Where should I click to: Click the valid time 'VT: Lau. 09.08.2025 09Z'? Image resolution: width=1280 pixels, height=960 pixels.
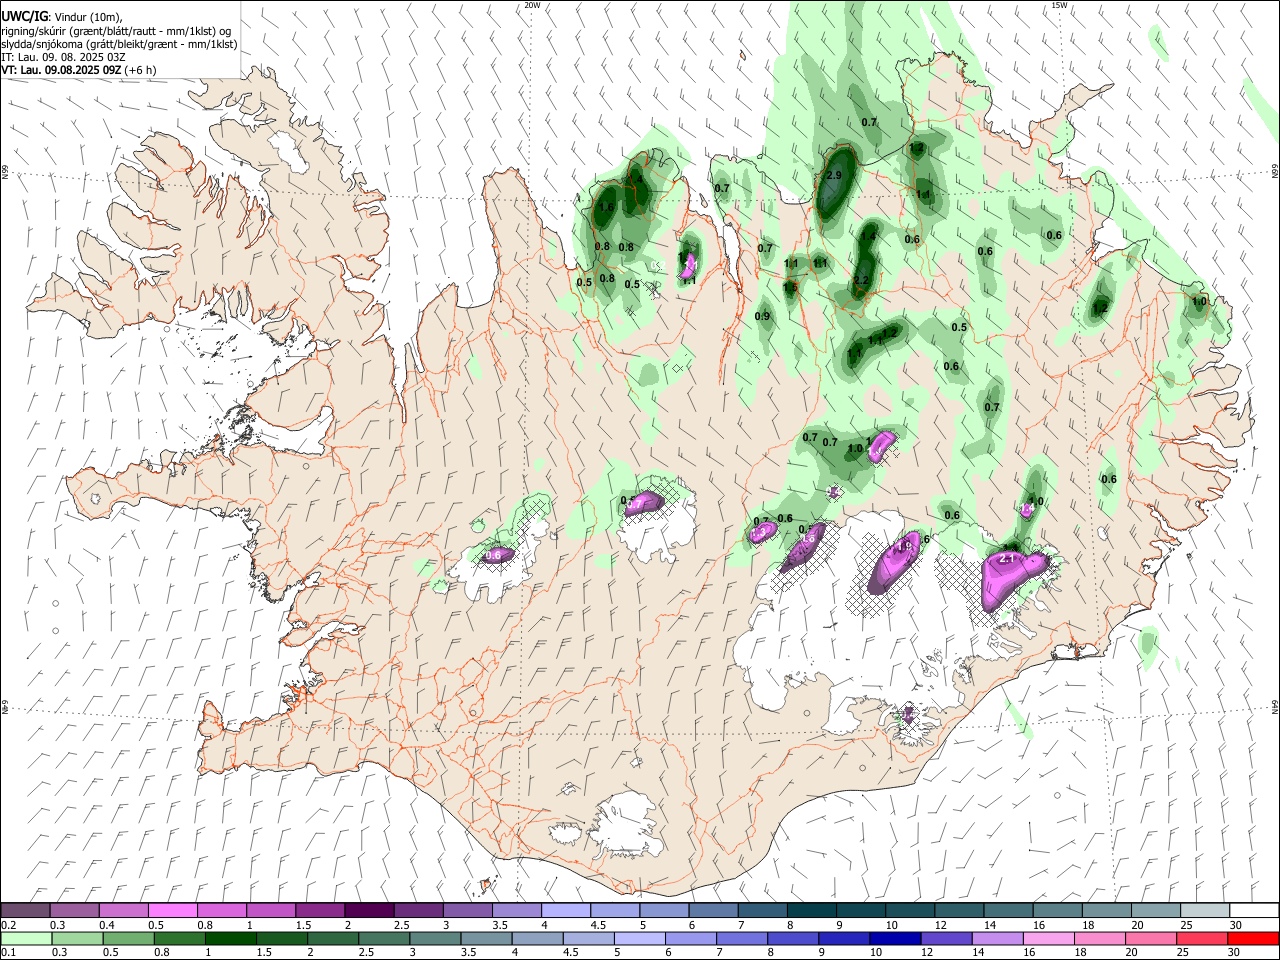61,70
